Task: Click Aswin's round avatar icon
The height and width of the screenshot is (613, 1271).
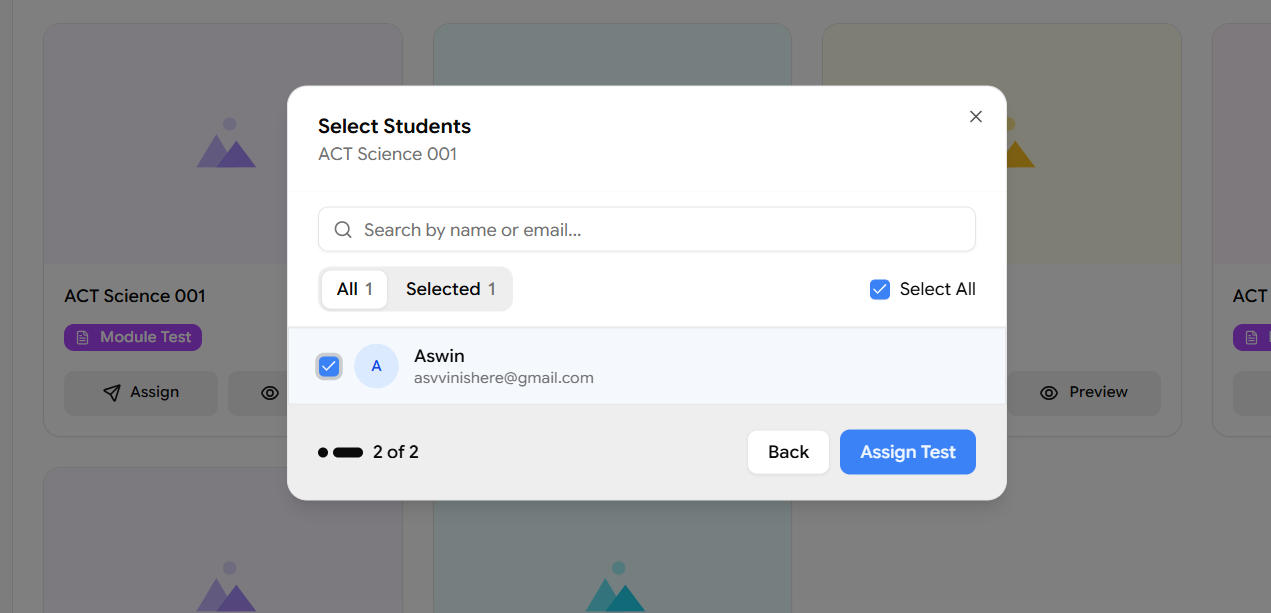Action: point(376,366)
